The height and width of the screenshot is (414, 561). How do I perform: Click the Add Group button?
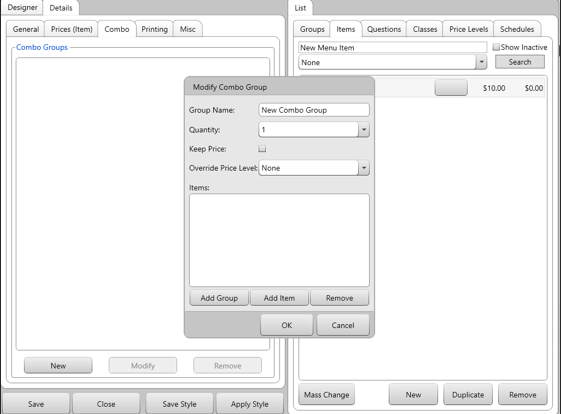[219, 298]
